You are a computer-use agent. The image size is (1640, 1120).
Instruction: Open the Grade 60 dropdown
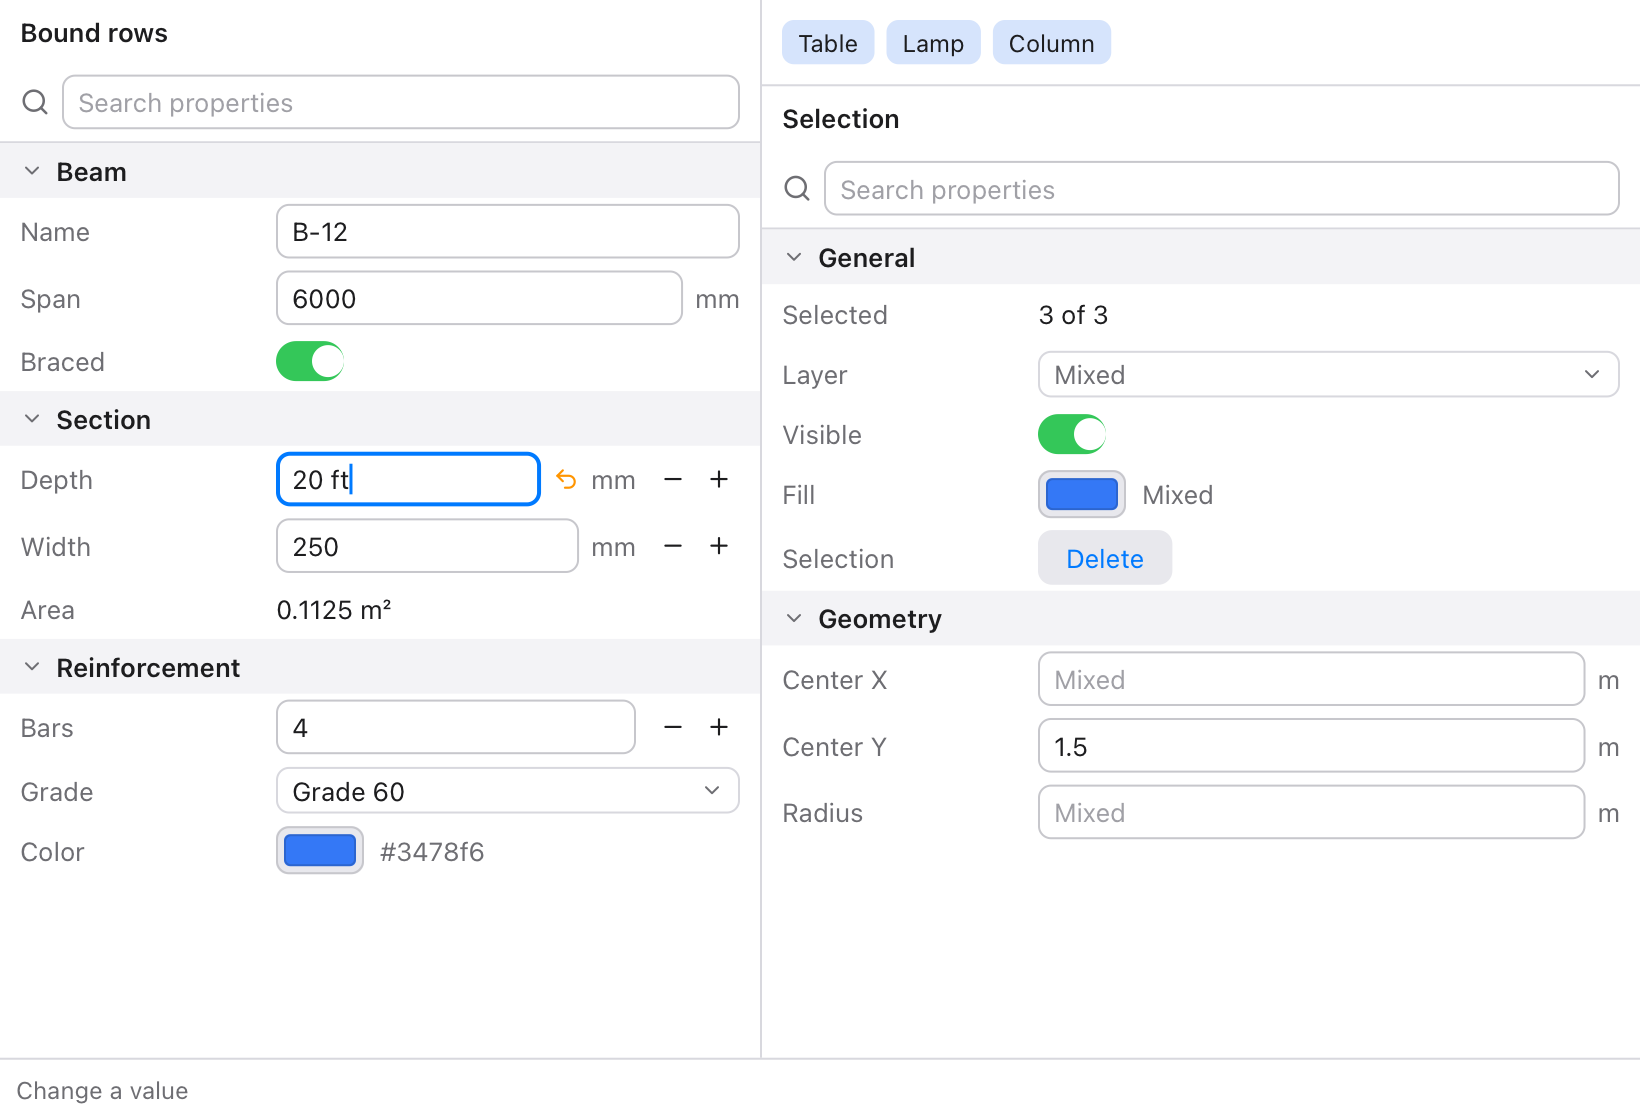(x=508, y=791)
